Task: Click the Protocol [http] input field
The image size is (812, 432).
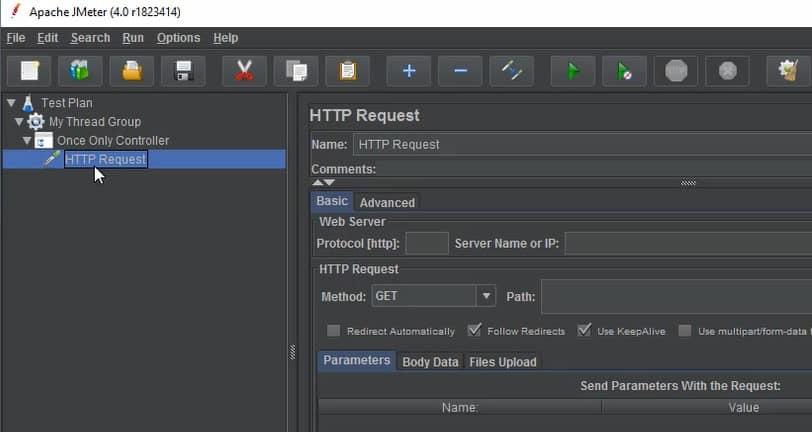Action: [x=427, y=243]
